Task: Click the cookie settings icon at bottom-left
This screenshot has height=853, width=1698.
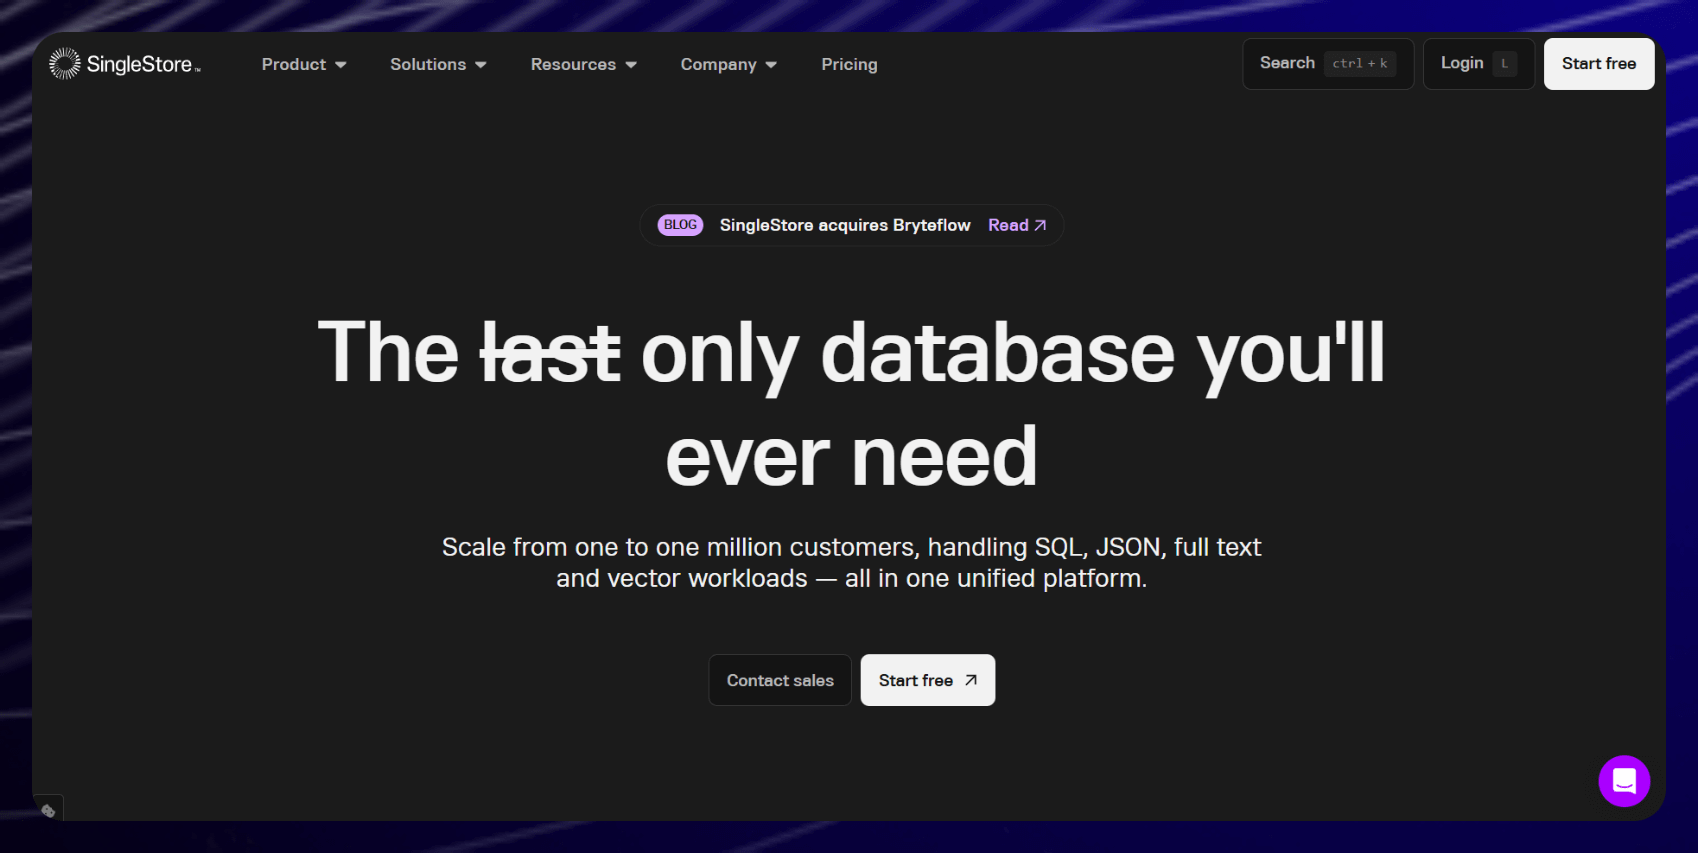Action: 48,810
